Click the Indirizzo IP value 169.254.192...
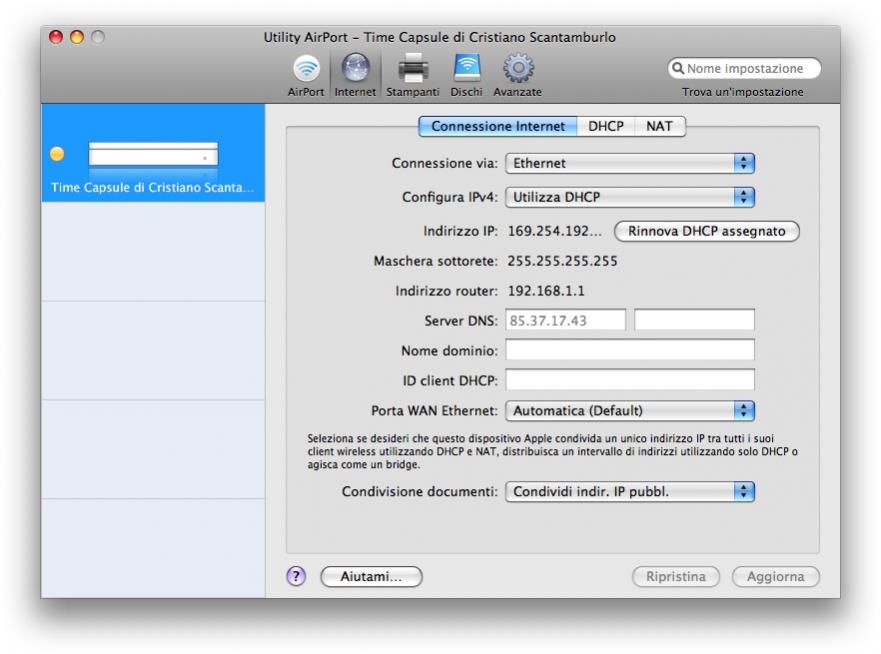881x654 pixels. tap(555, 231)
